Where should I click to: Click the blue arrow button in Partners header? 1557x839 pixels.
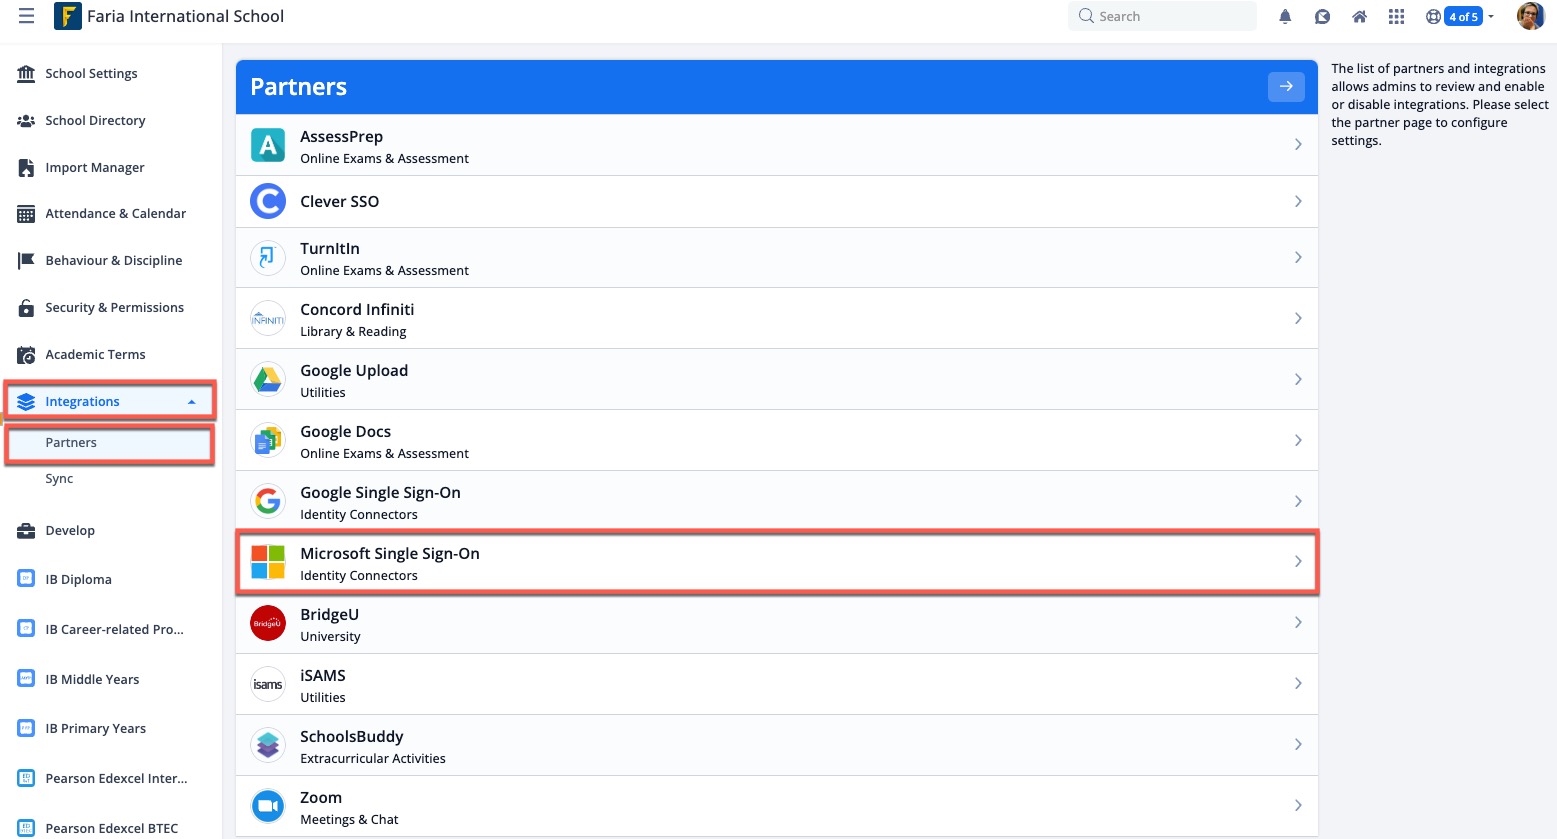point(1286,86)
